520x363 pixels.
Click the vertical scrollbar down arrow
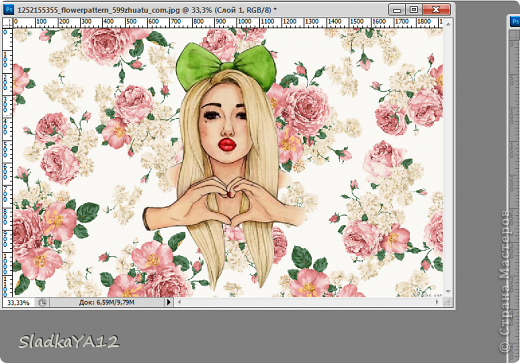pos(448,291)
